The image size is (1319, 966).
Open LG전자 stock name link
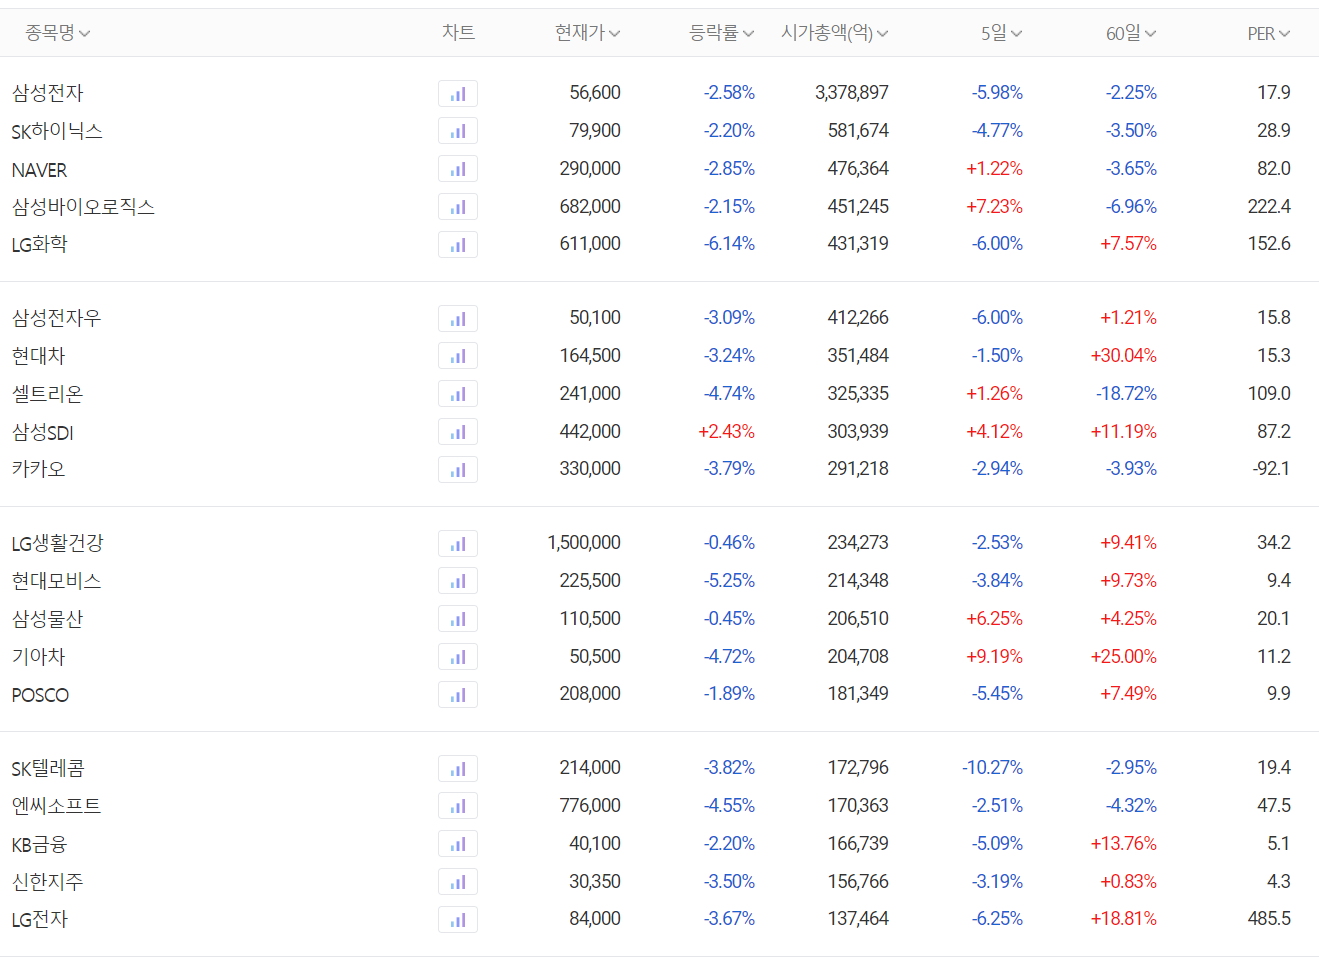pos(39,919)
